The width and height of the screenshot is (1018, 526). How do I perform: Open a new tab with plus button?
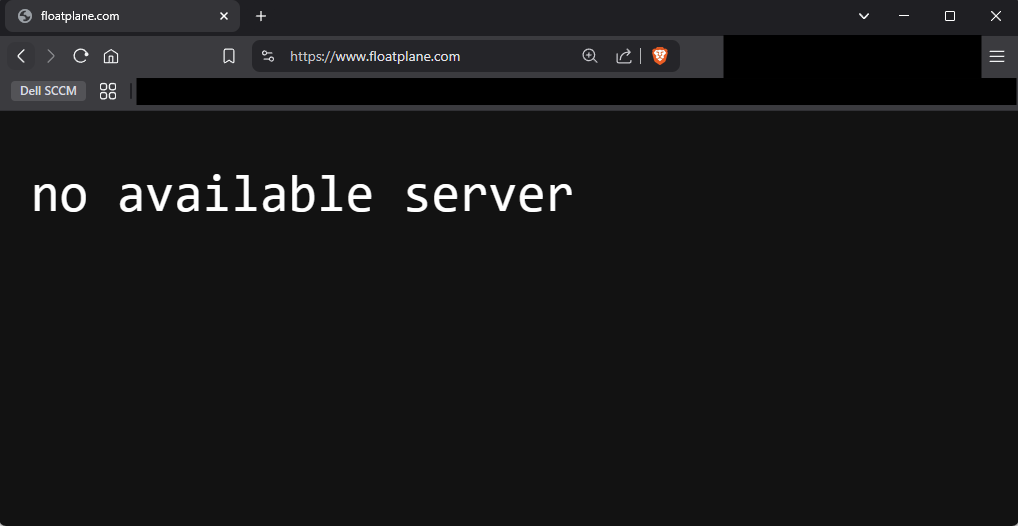click(x=261, y=16)
